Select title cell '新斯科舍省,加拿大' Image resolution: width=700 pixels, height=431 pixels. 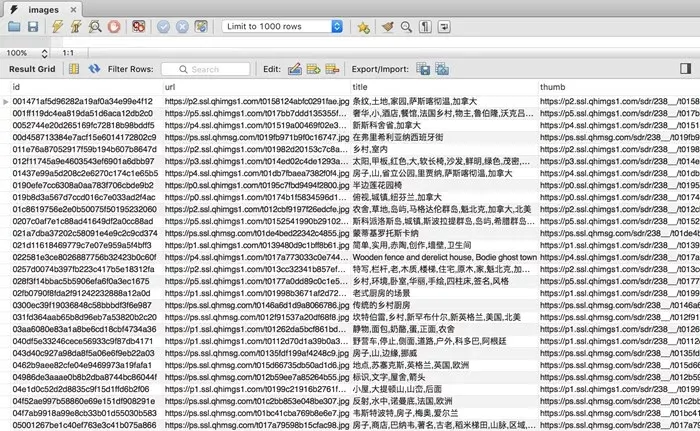pyautogui.click(x=445, y=126)
